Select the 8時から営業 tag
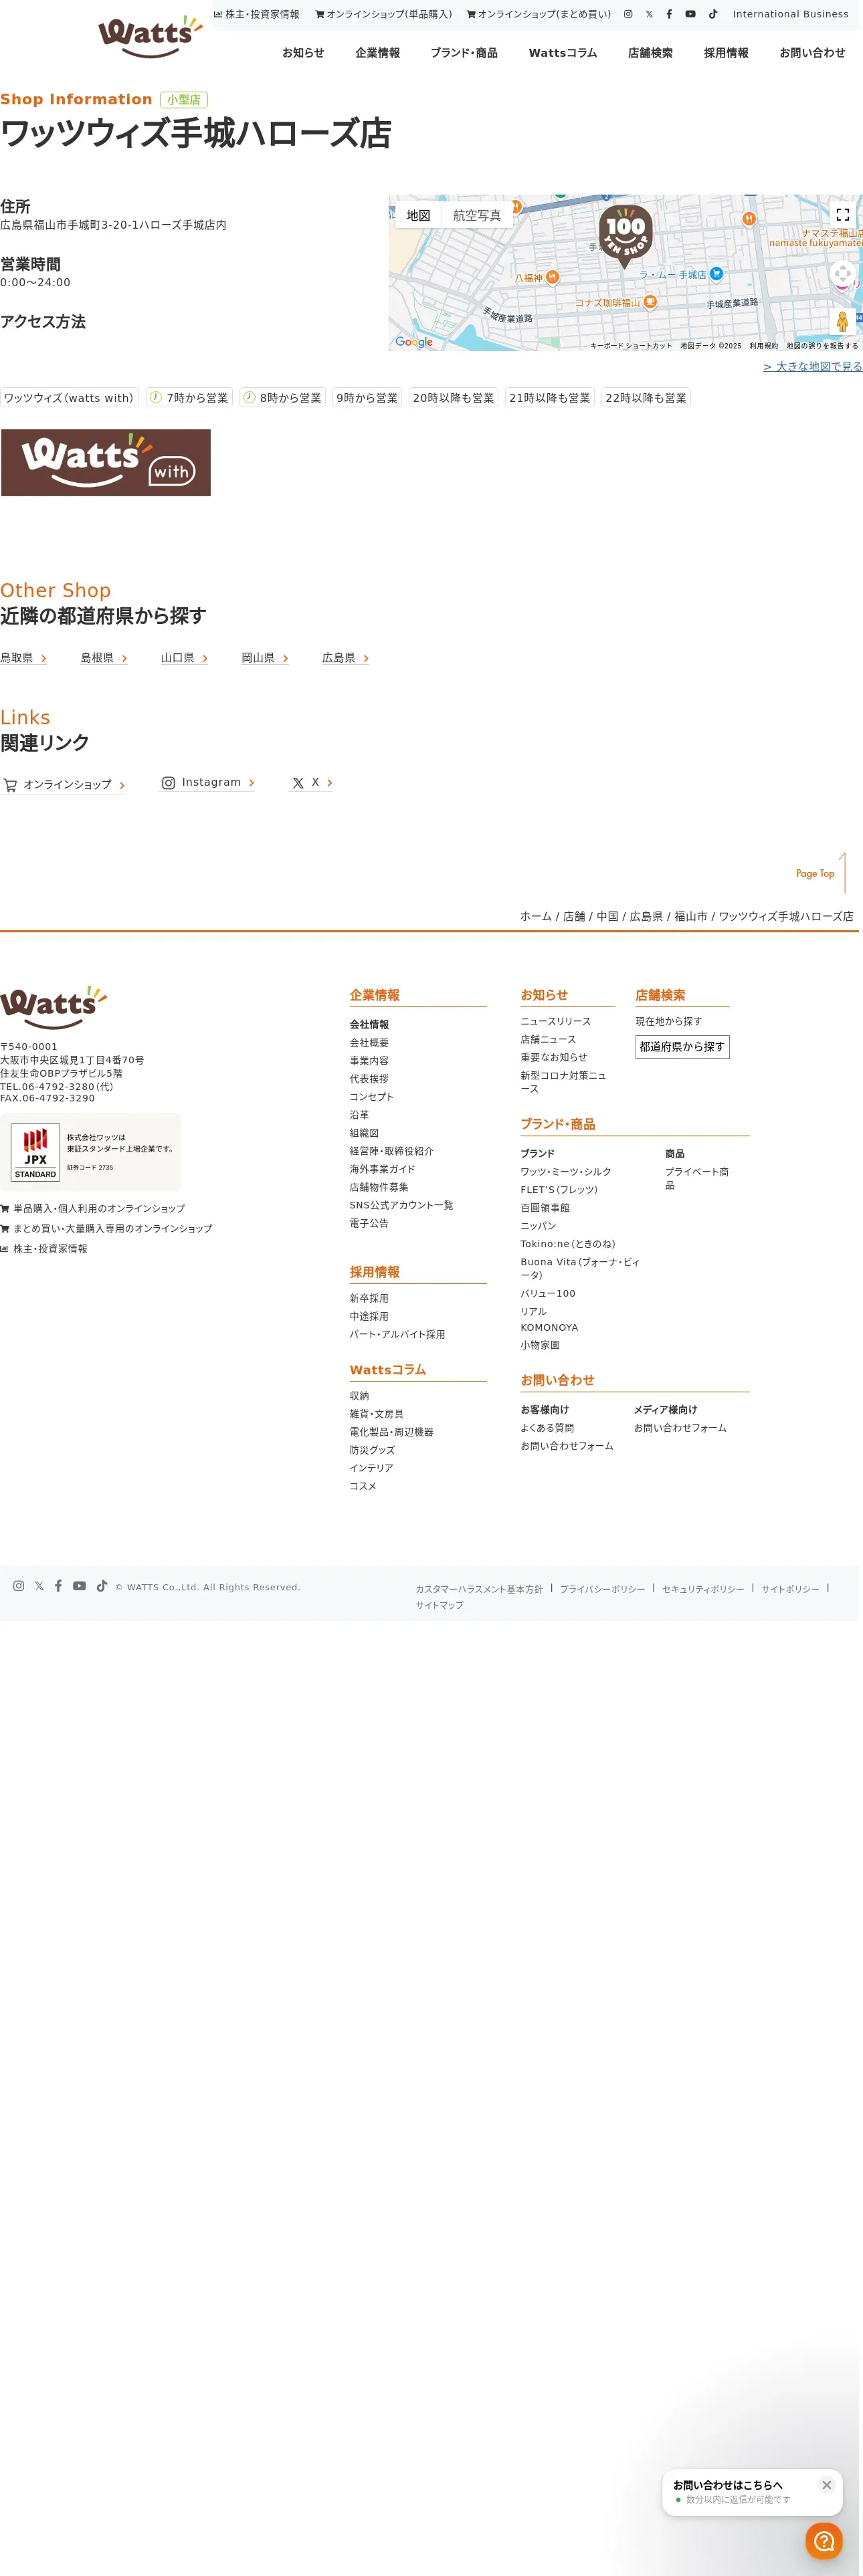863x2576 pixels. pyautogui.click(x=282, y=397)
